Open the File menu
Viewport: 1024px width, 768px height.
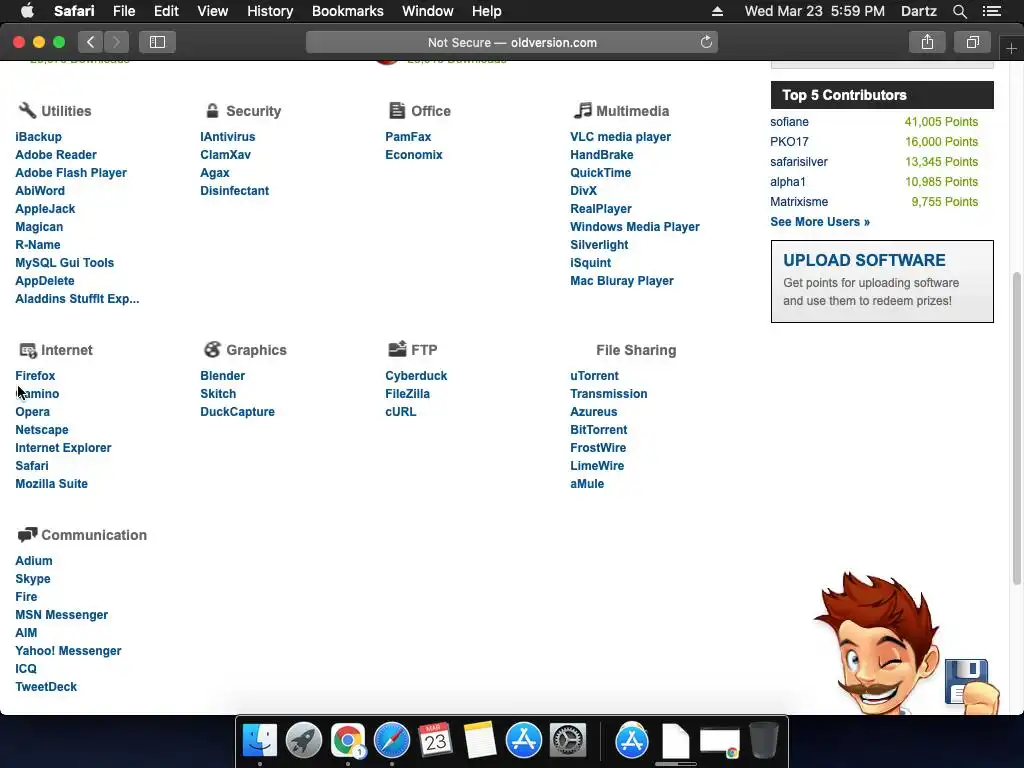click(x=124, y=11)
